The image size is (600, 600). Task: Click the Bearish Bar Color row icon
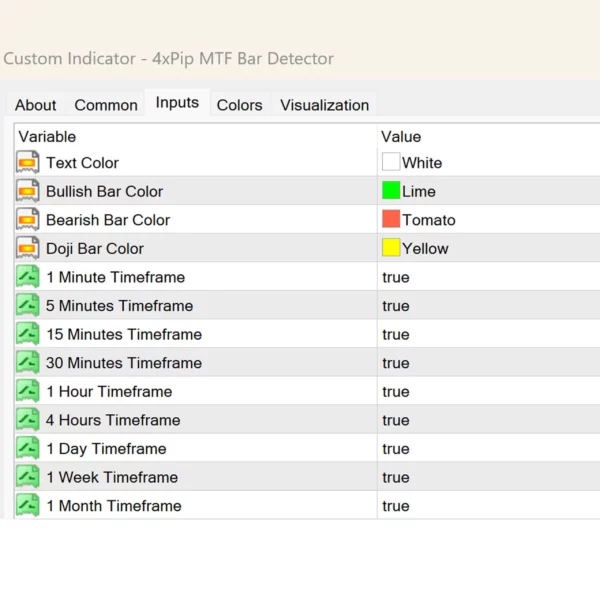(x=28, y=220)
